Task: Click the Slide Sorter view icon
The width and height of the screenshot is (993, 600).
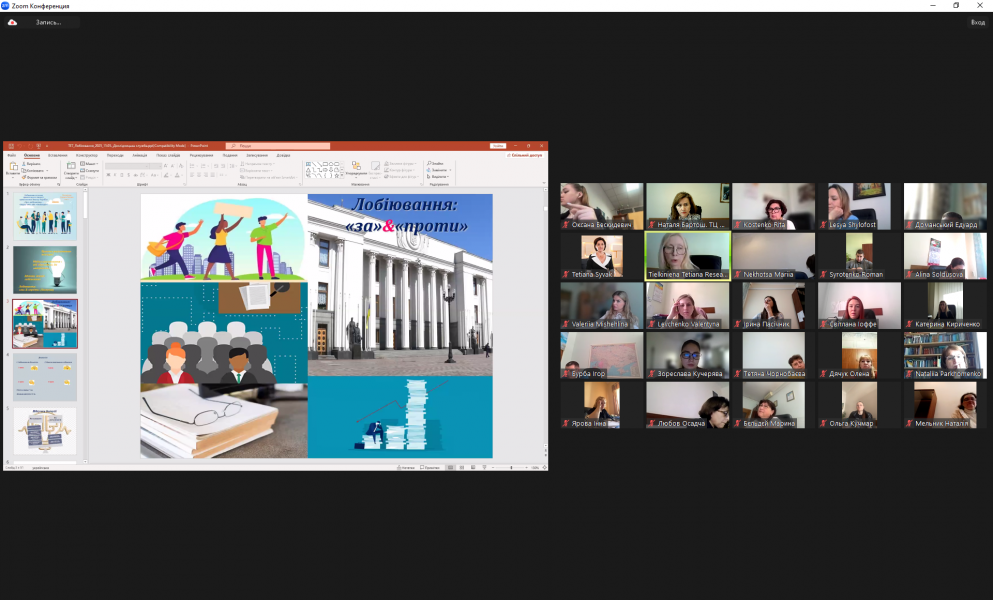Action: coord(461,467)
